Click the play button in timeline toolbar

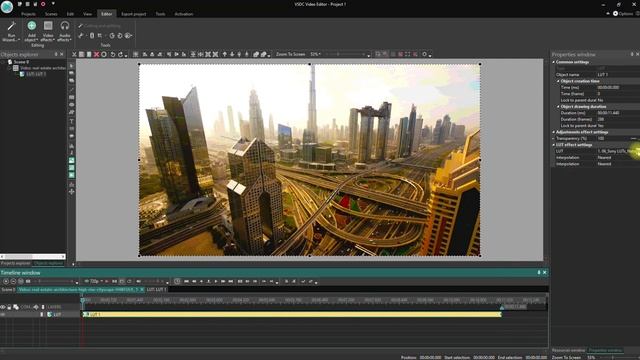216,281
